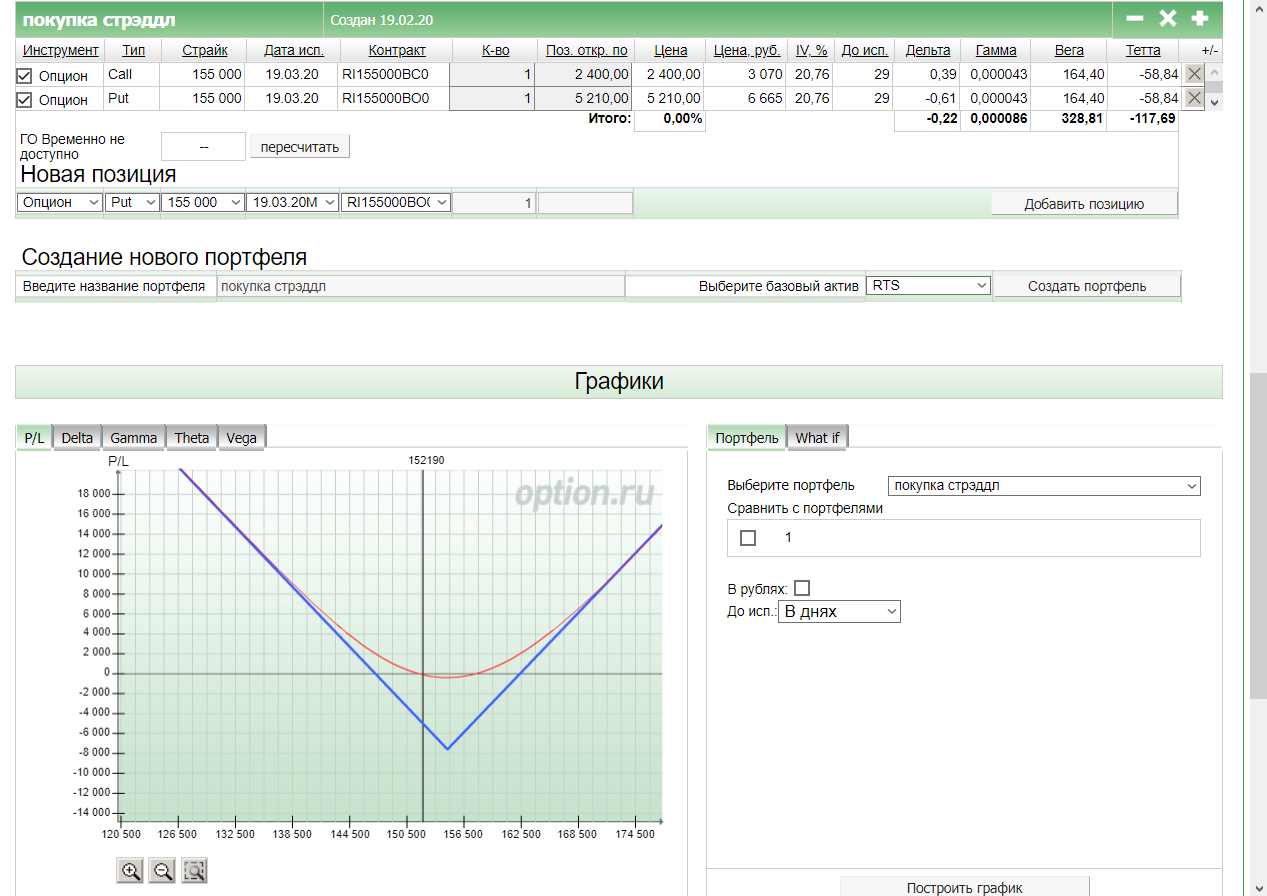
Task: Uncheck the Call option row checkbox
Action: [x=25, y=75]
